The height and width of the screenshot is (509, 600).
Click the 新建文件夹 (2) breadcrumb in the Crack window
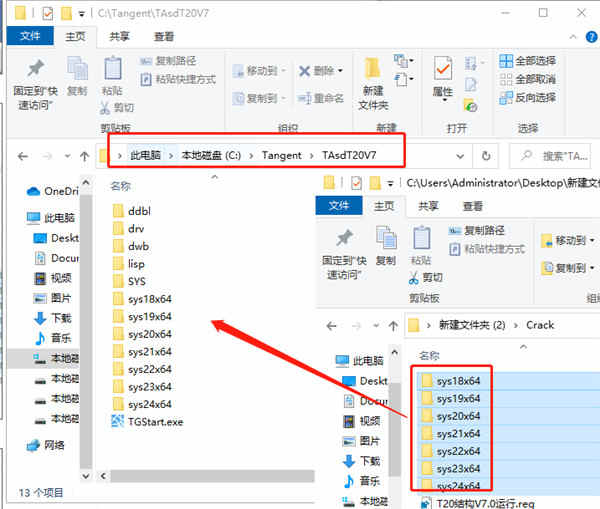pos(472,325)
